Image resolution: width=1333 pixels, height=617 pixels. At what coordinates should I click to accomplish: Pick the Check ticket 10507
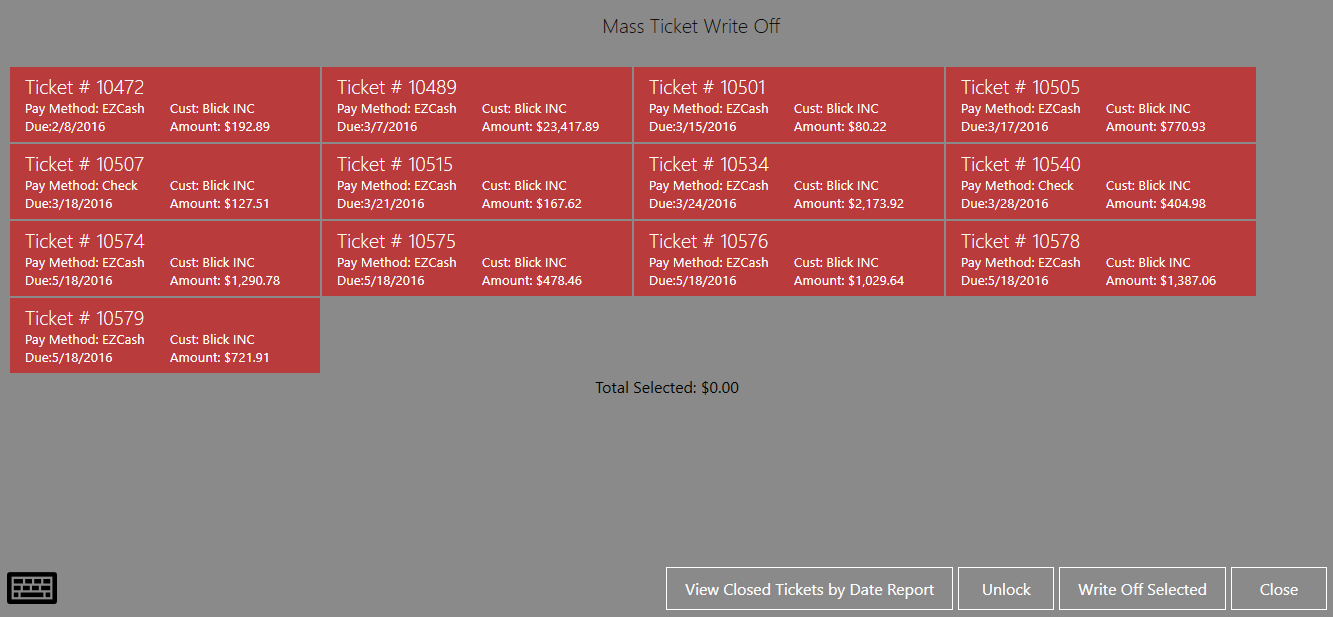(x=165, y=182)
